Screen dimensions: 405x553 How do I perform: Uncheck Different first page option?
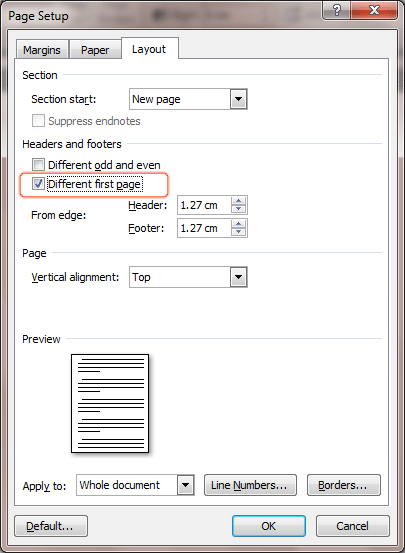point(38,183)
